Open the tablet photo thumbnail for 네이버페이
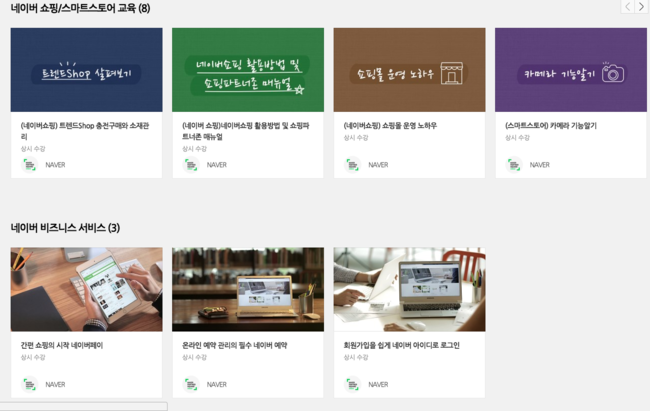 pyautogui.click(x=86, y=289)
